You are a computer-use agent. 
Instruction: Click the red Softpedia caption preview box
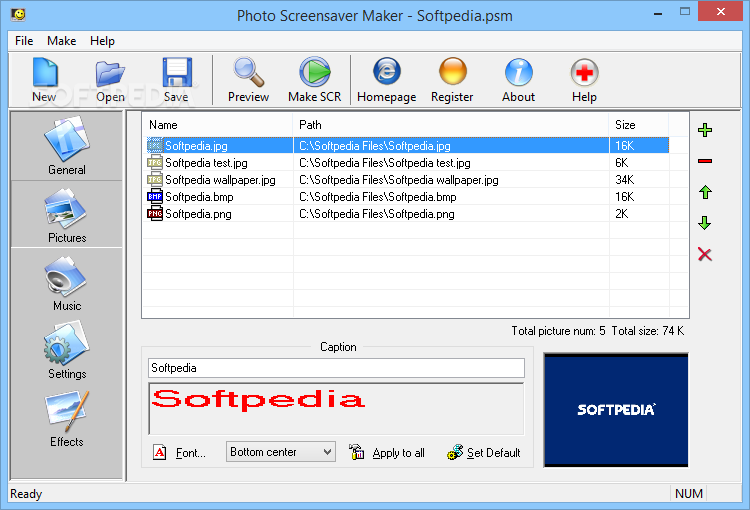(336, 409)
